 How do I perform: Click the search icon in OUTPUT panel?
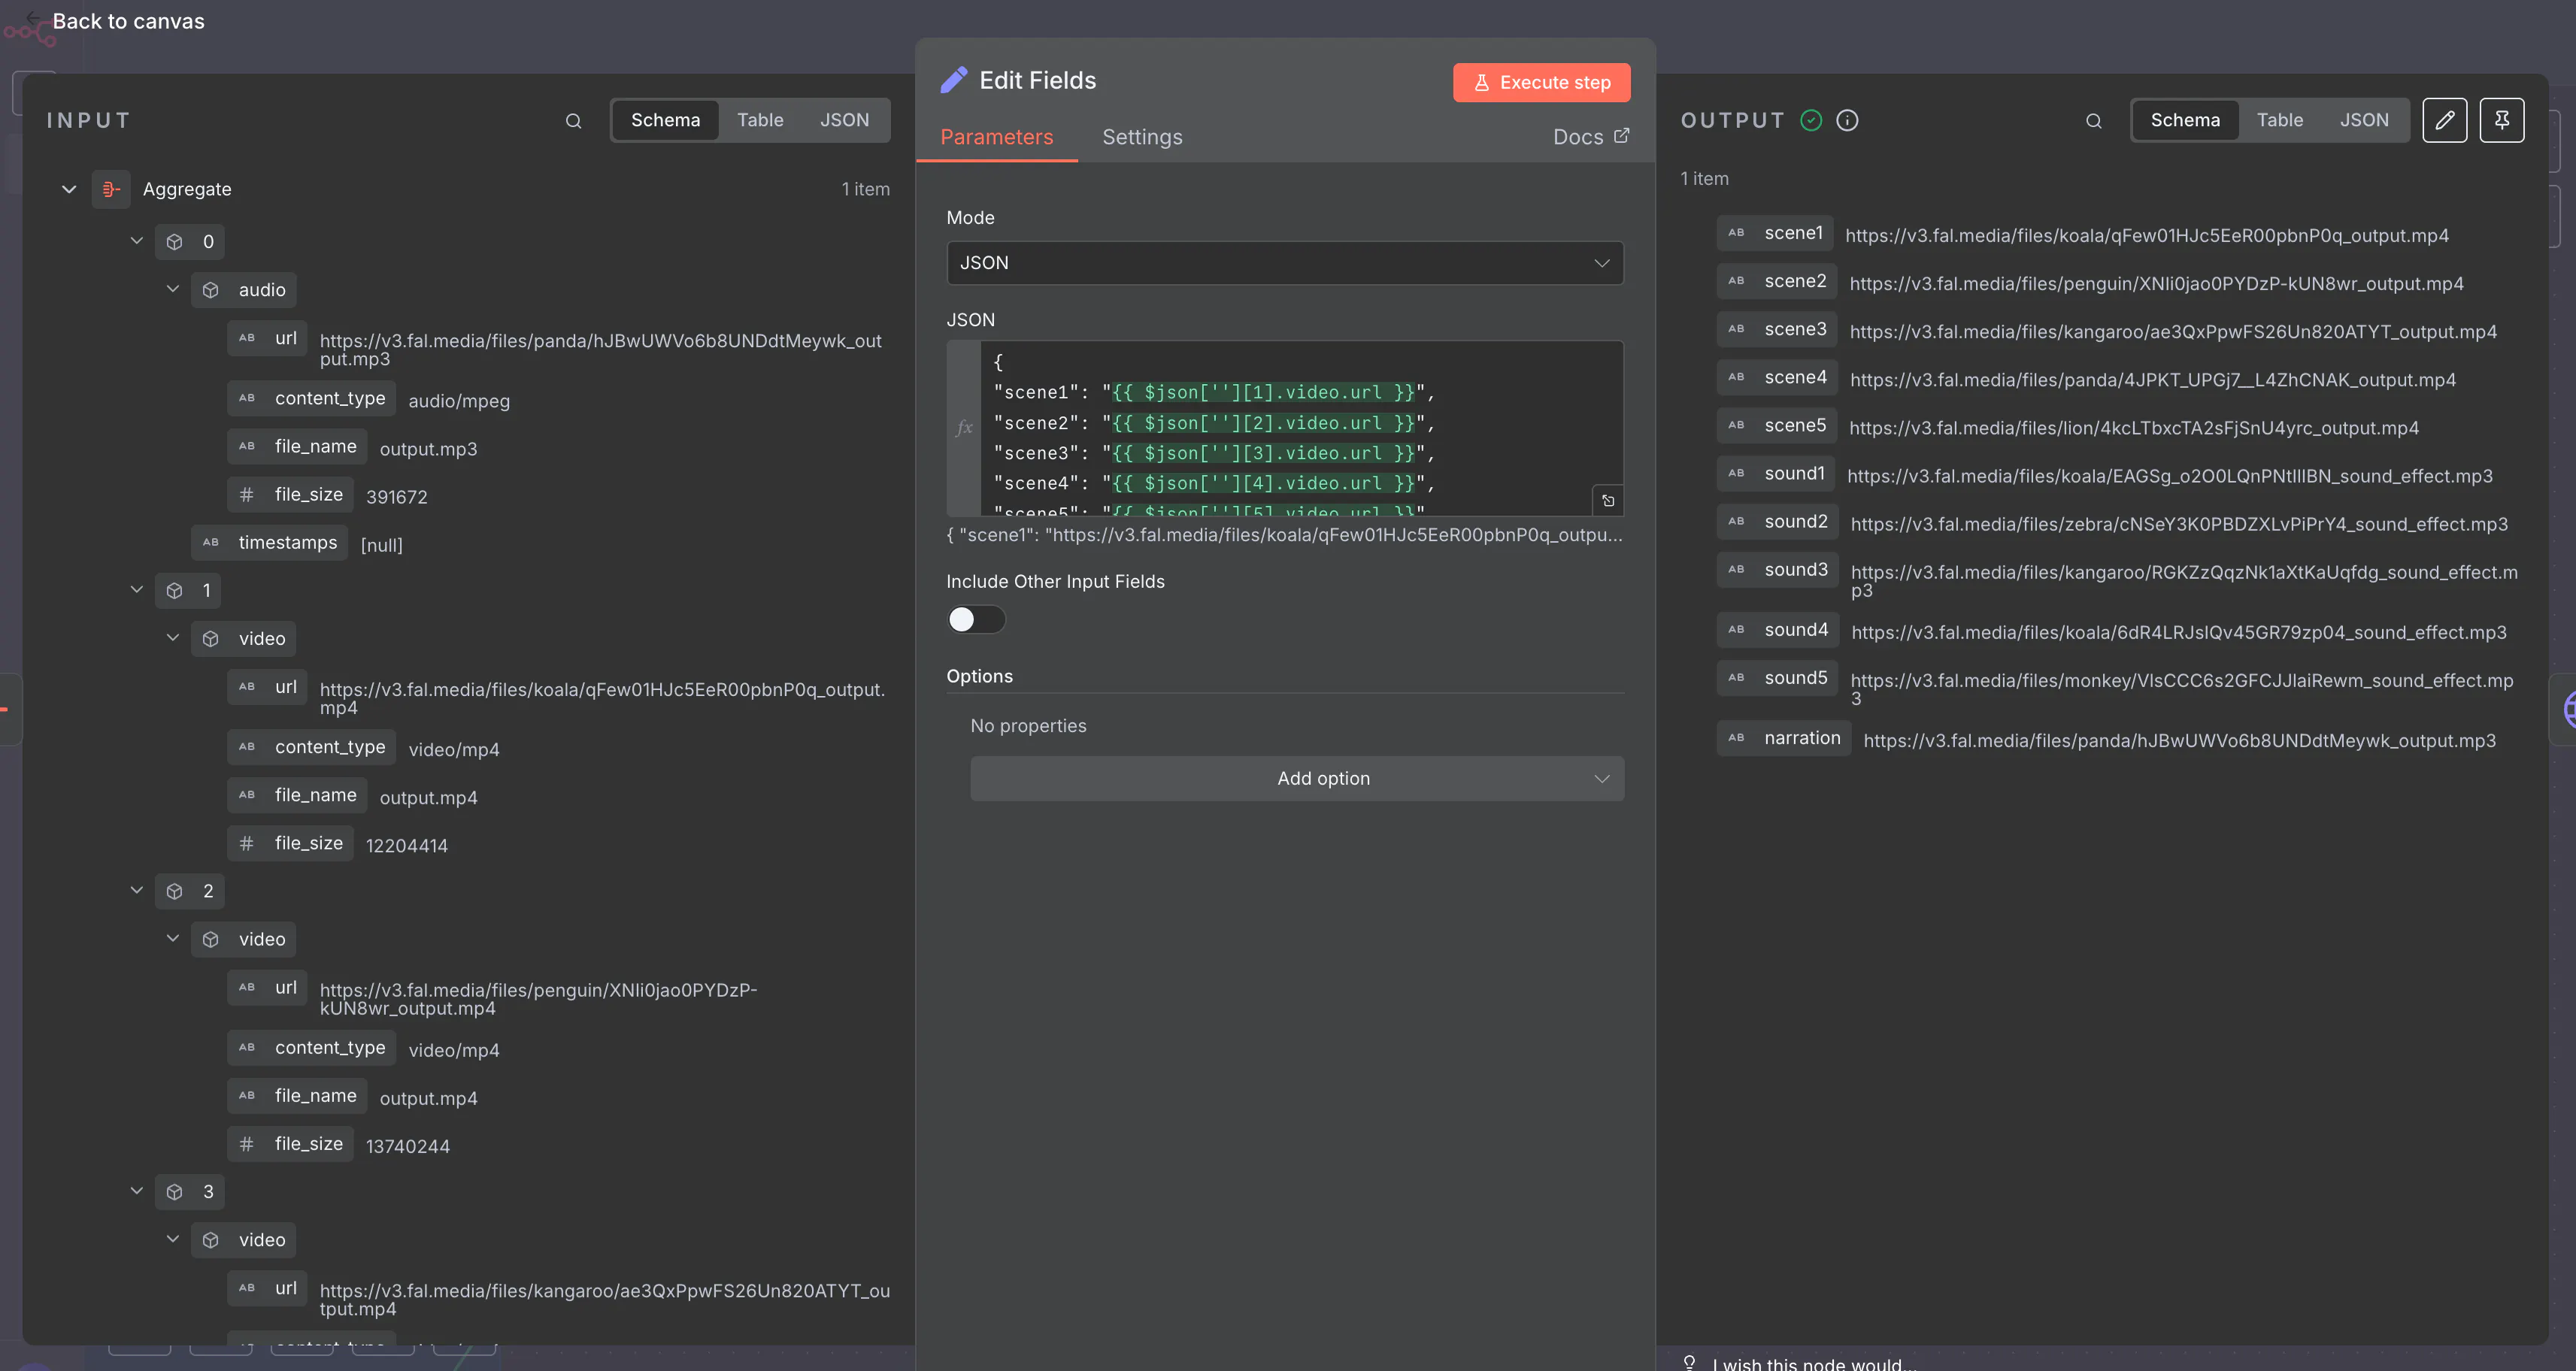(x=2093, y=121)
